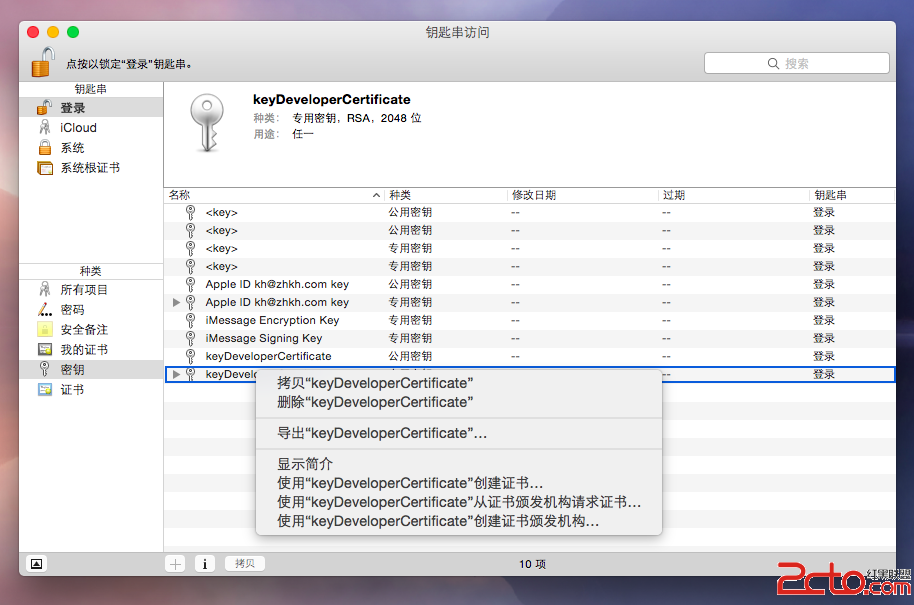Click 显示简介 in context menu
Screen dimensions: 914x605
click(305, 464)
